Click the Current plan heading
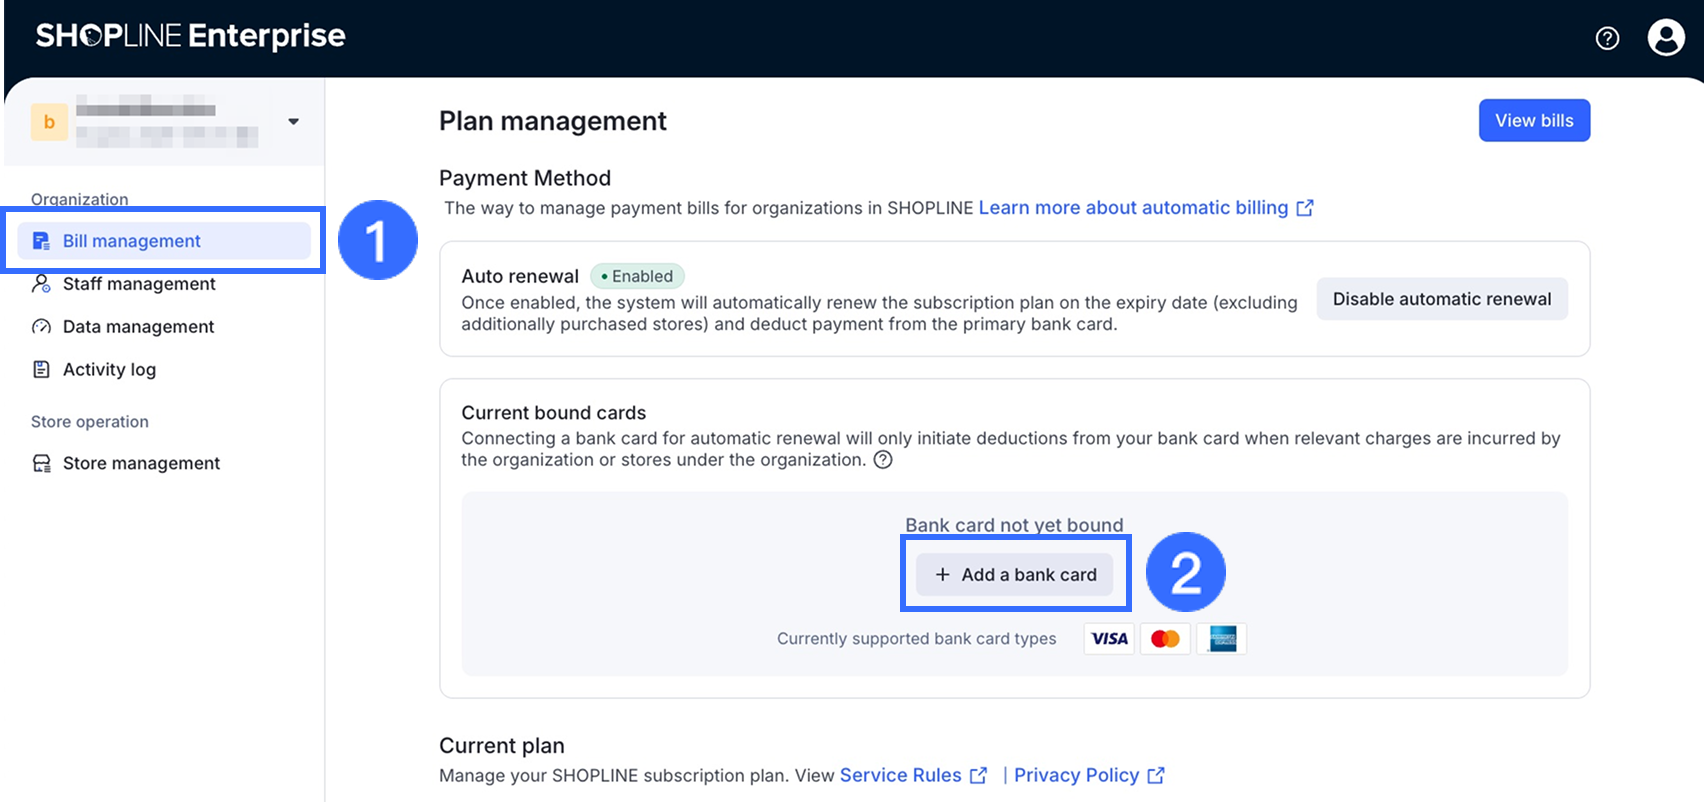1704x802 pixels. pos(502,746)
